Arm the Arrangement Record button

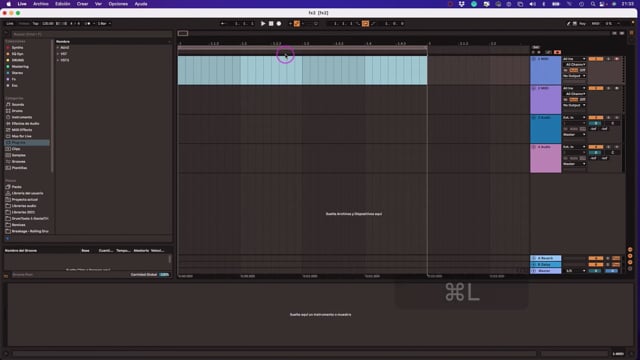pos(279,24)
